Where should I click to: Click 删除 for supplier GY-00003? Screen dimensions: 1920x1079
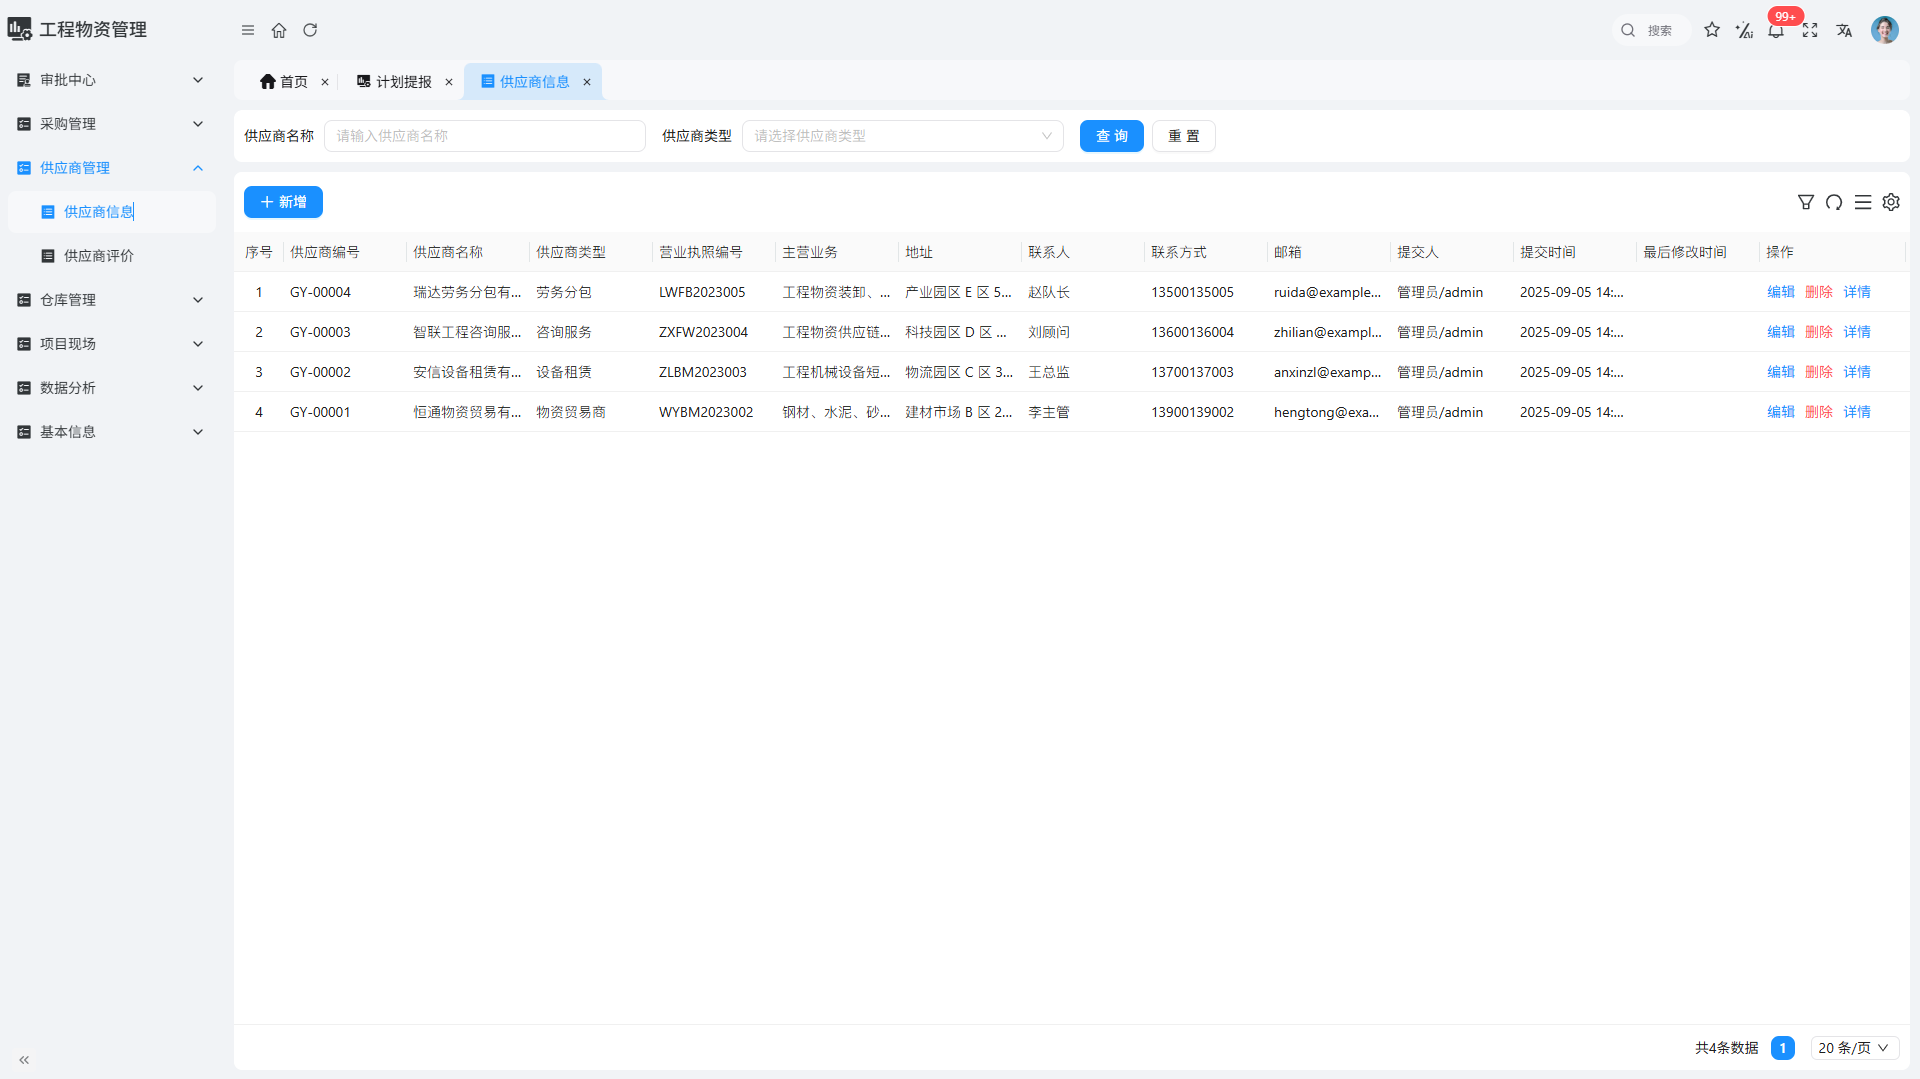(1818, 332)
